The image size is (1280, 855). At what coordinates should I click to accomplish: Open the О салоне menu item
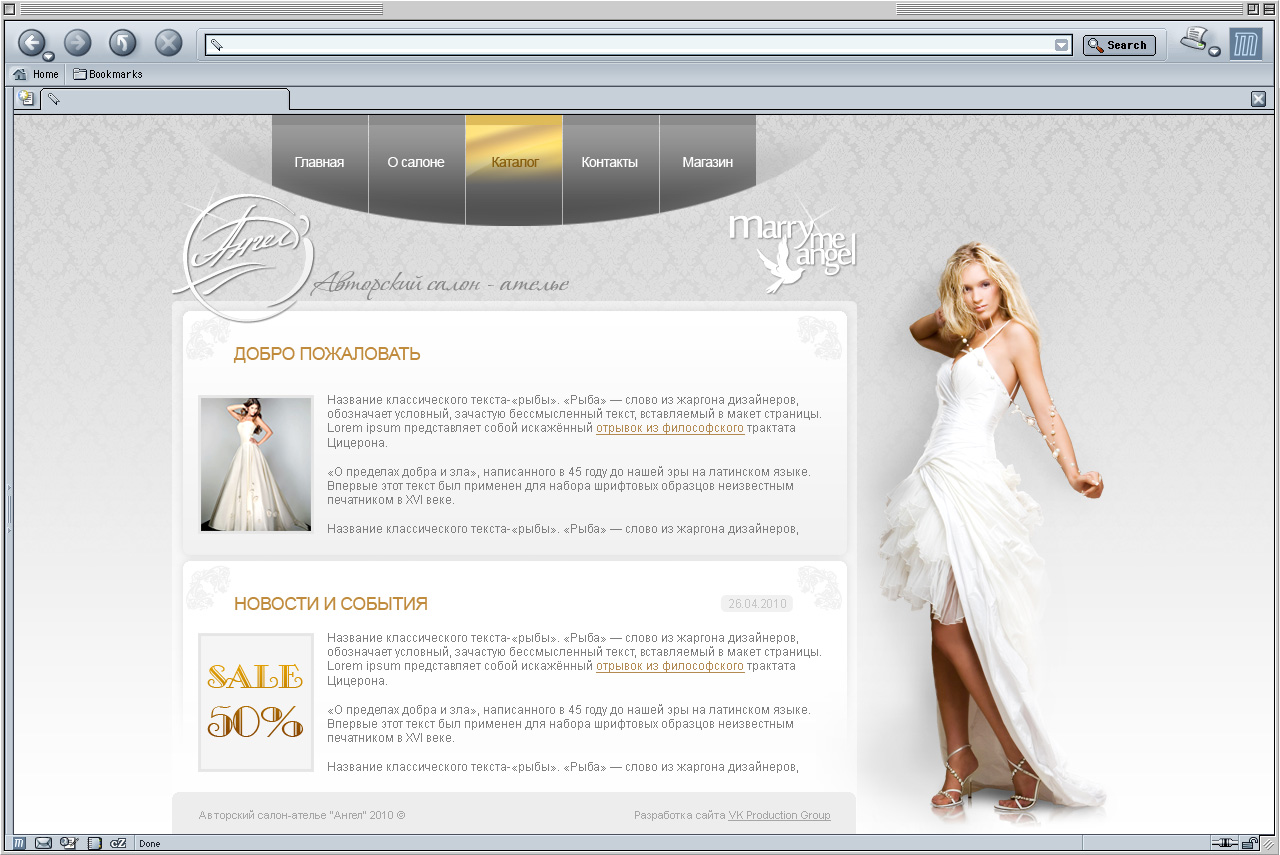point(416,162)
